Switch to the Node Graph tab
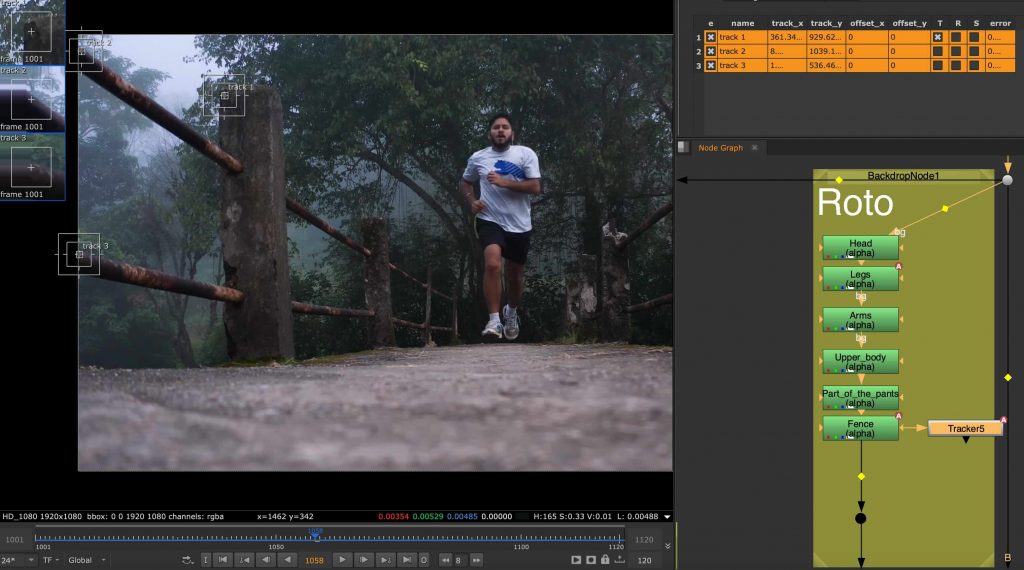This screenshot has width=1024, height=570. point(720,148)
